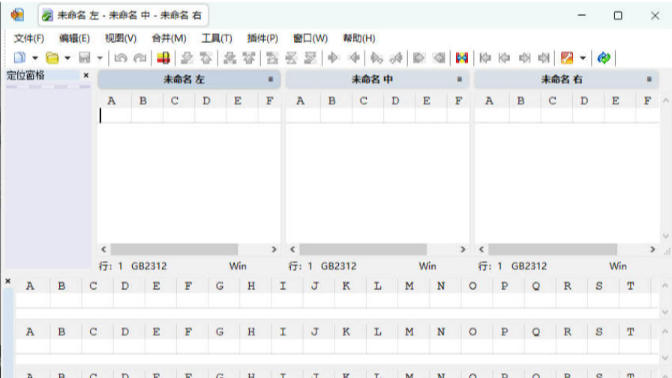
Task: Click the All Left copy icon
Action: 439,57
